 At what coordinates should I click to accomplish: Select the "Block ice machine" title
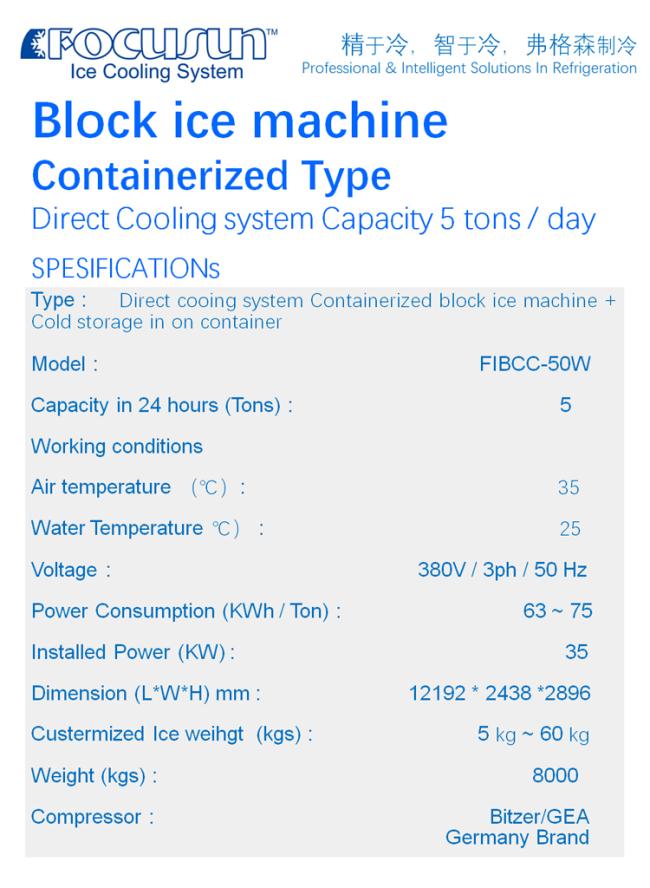(240, 121)
